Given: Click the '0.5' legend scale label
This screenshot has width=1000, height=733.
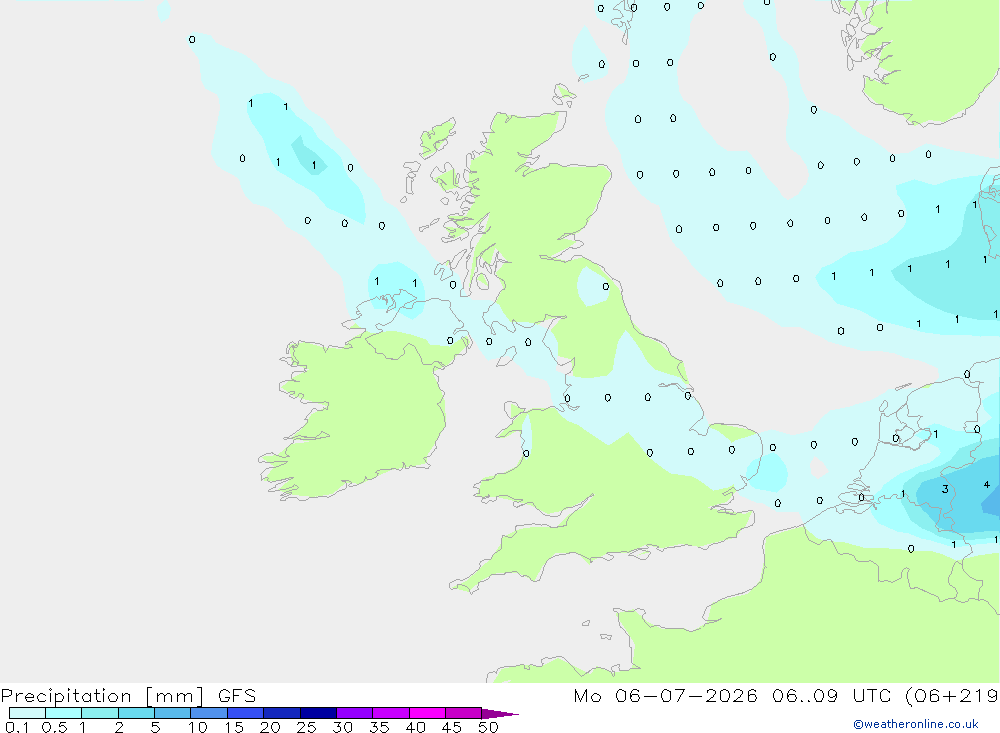Looking at the screenshot, I should [54, 727].
